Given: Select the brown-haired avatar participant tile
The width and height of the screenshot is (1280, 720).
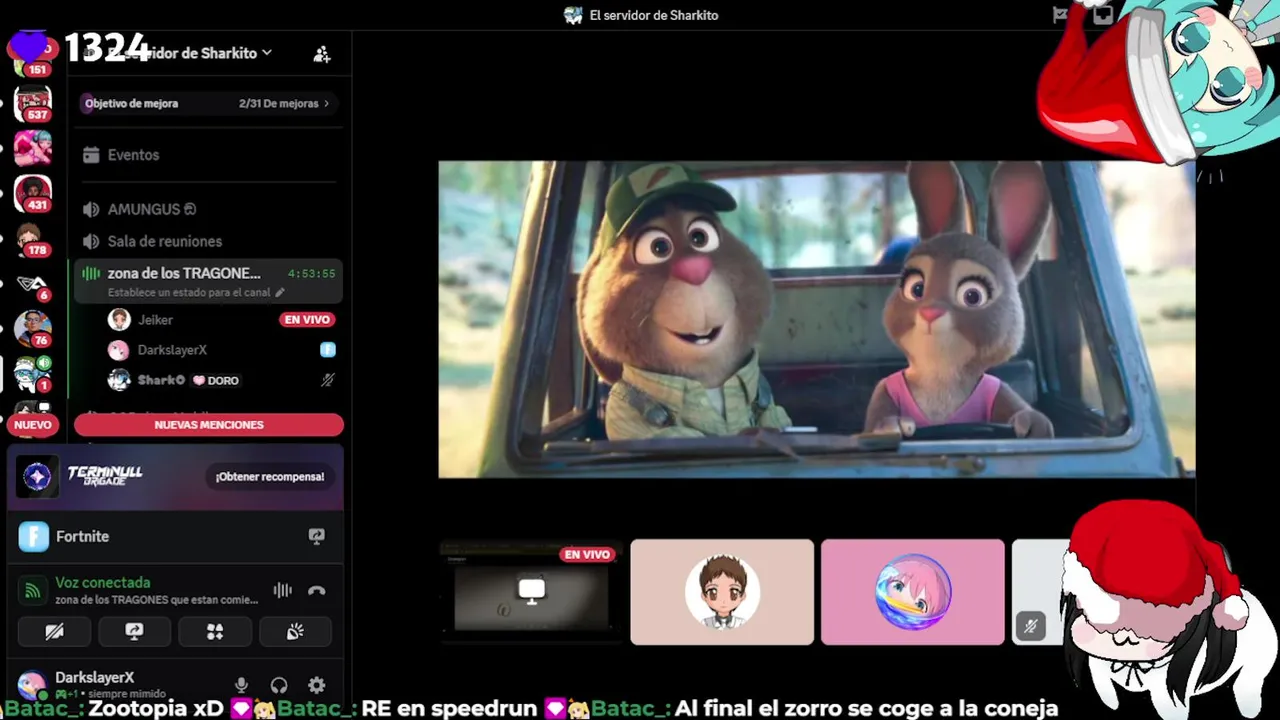Looking at the screenshot, I should click(722, 592).
